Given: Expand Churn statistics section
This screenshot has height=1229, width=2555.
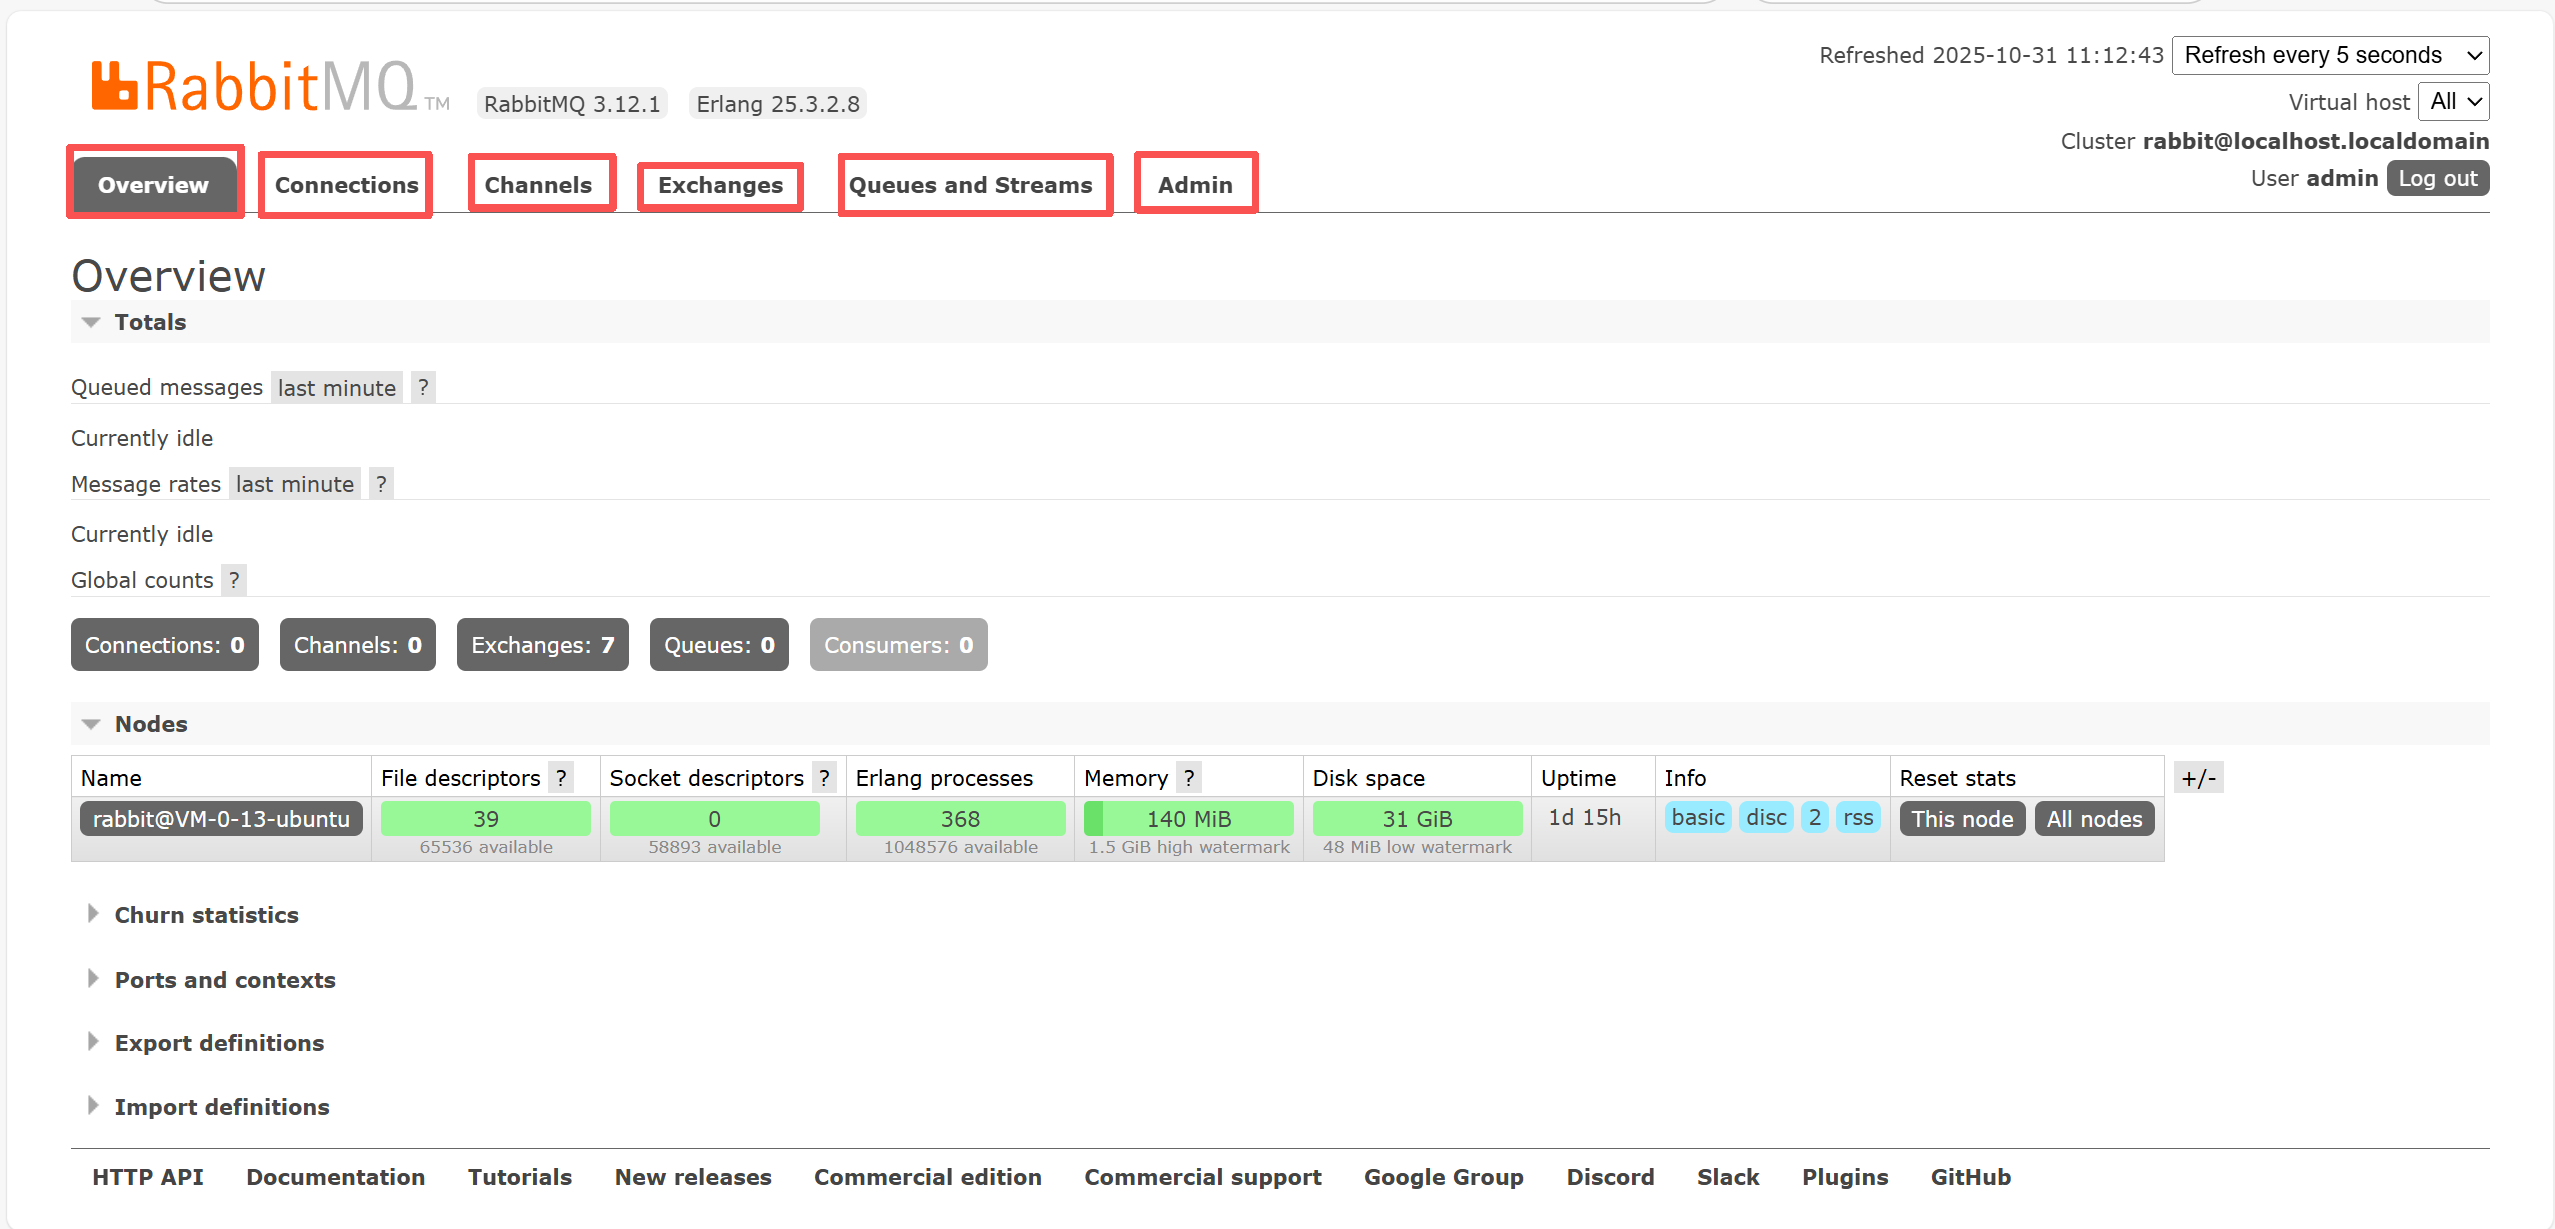Looking at the screenshot, I should point(206,915).
